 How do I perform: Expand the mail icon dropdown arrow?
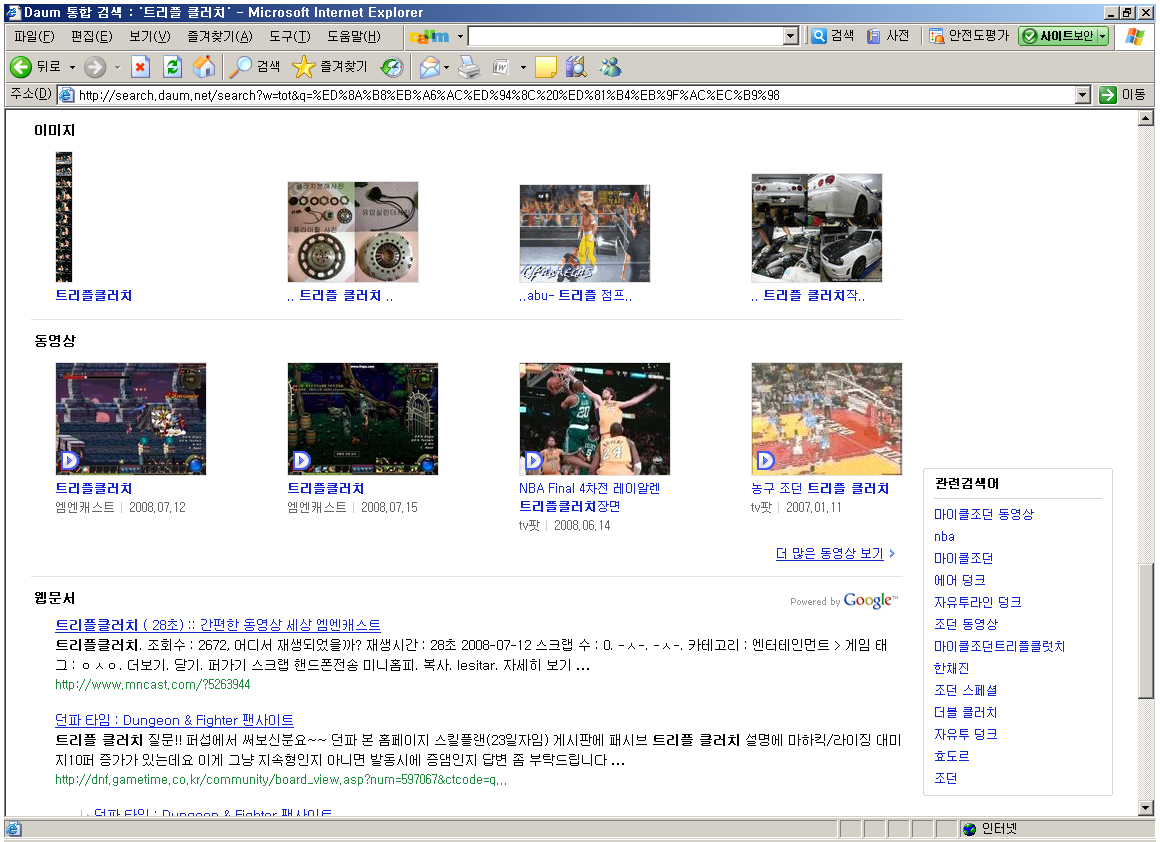pyautogui.click(x=446, y=67)
